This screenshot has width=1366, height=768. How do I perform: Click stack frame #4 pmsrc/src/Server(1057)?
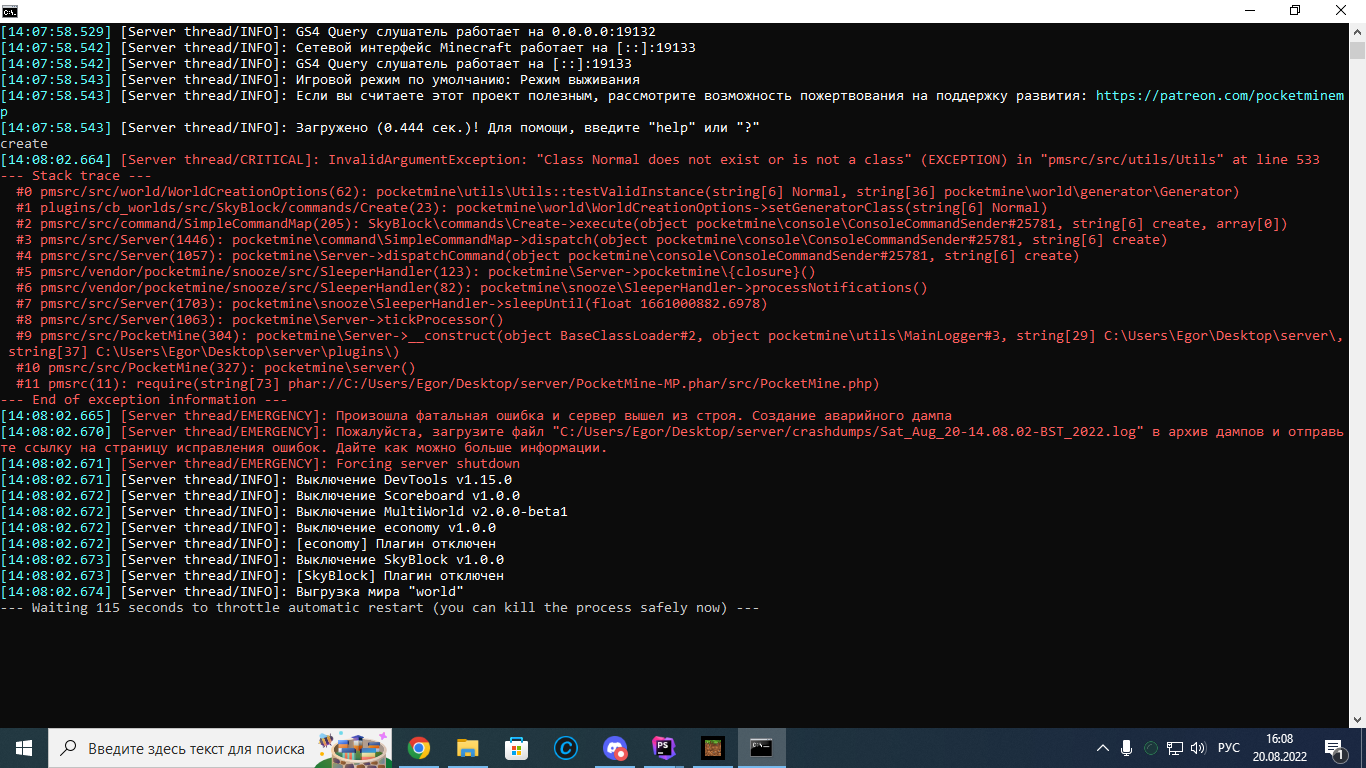point(547,256)
